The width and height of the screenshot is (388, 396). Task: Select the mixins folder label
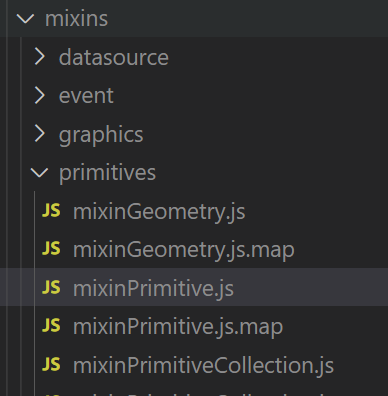pyautogui.click(x=76, y=19)
